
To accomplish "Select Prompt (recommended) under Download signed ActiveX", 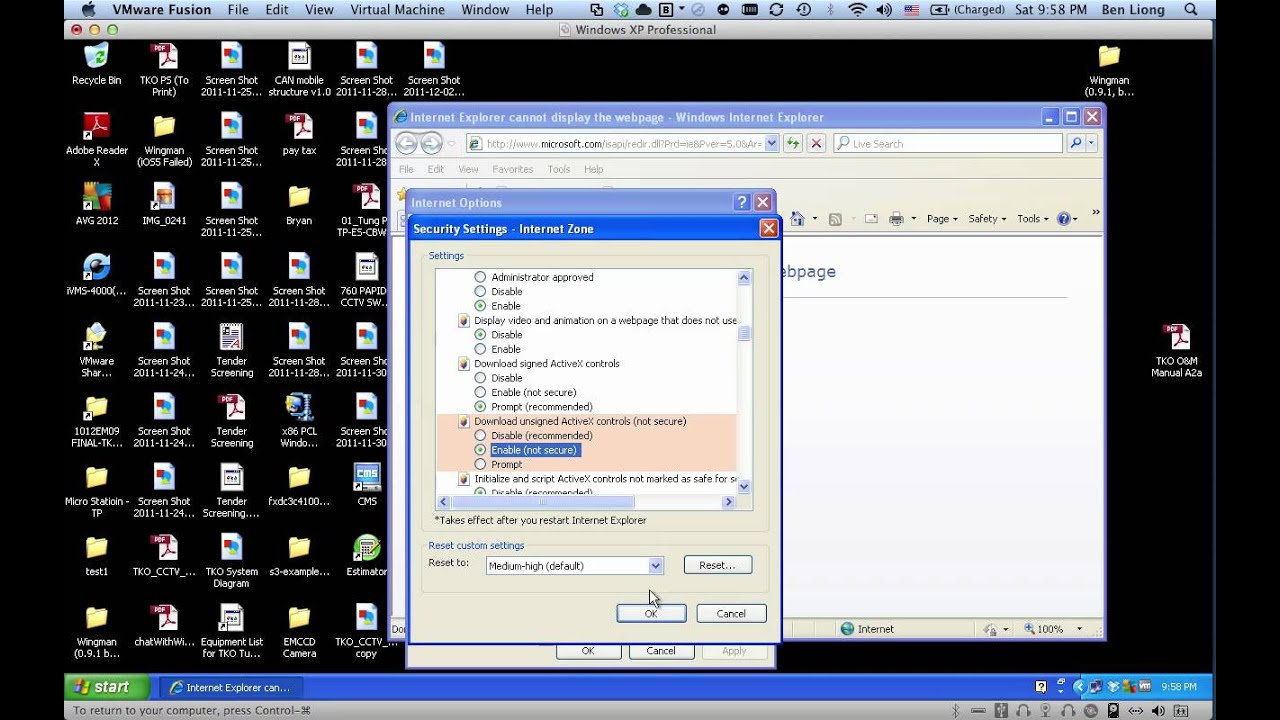I will (x=480, y=407).
